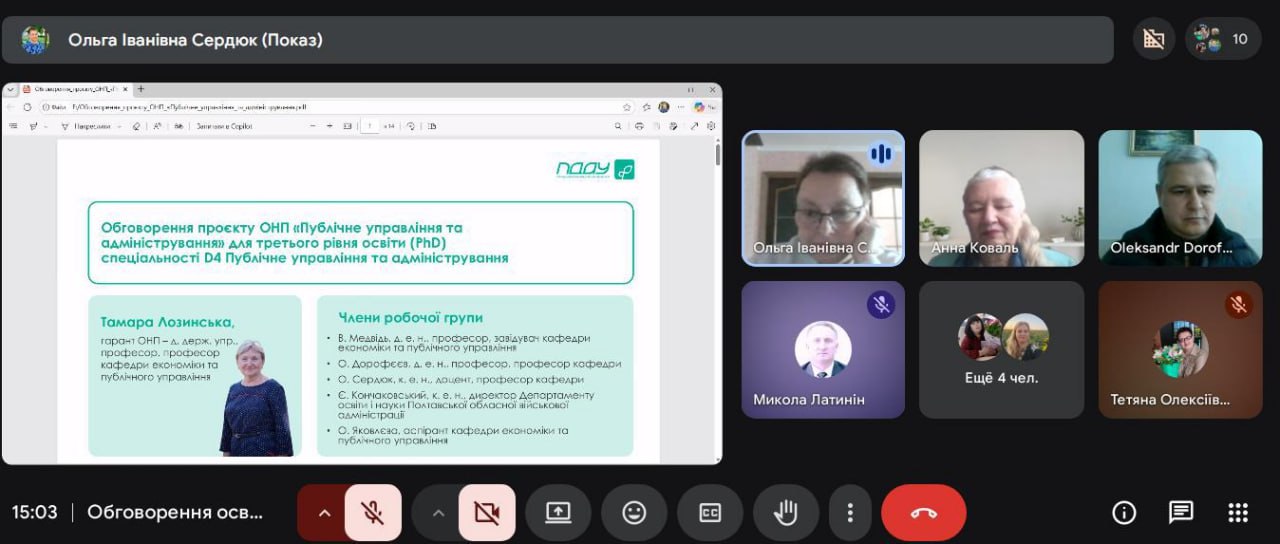
Task: Expand audio settings chevron beside microphone
Action: 324,513
